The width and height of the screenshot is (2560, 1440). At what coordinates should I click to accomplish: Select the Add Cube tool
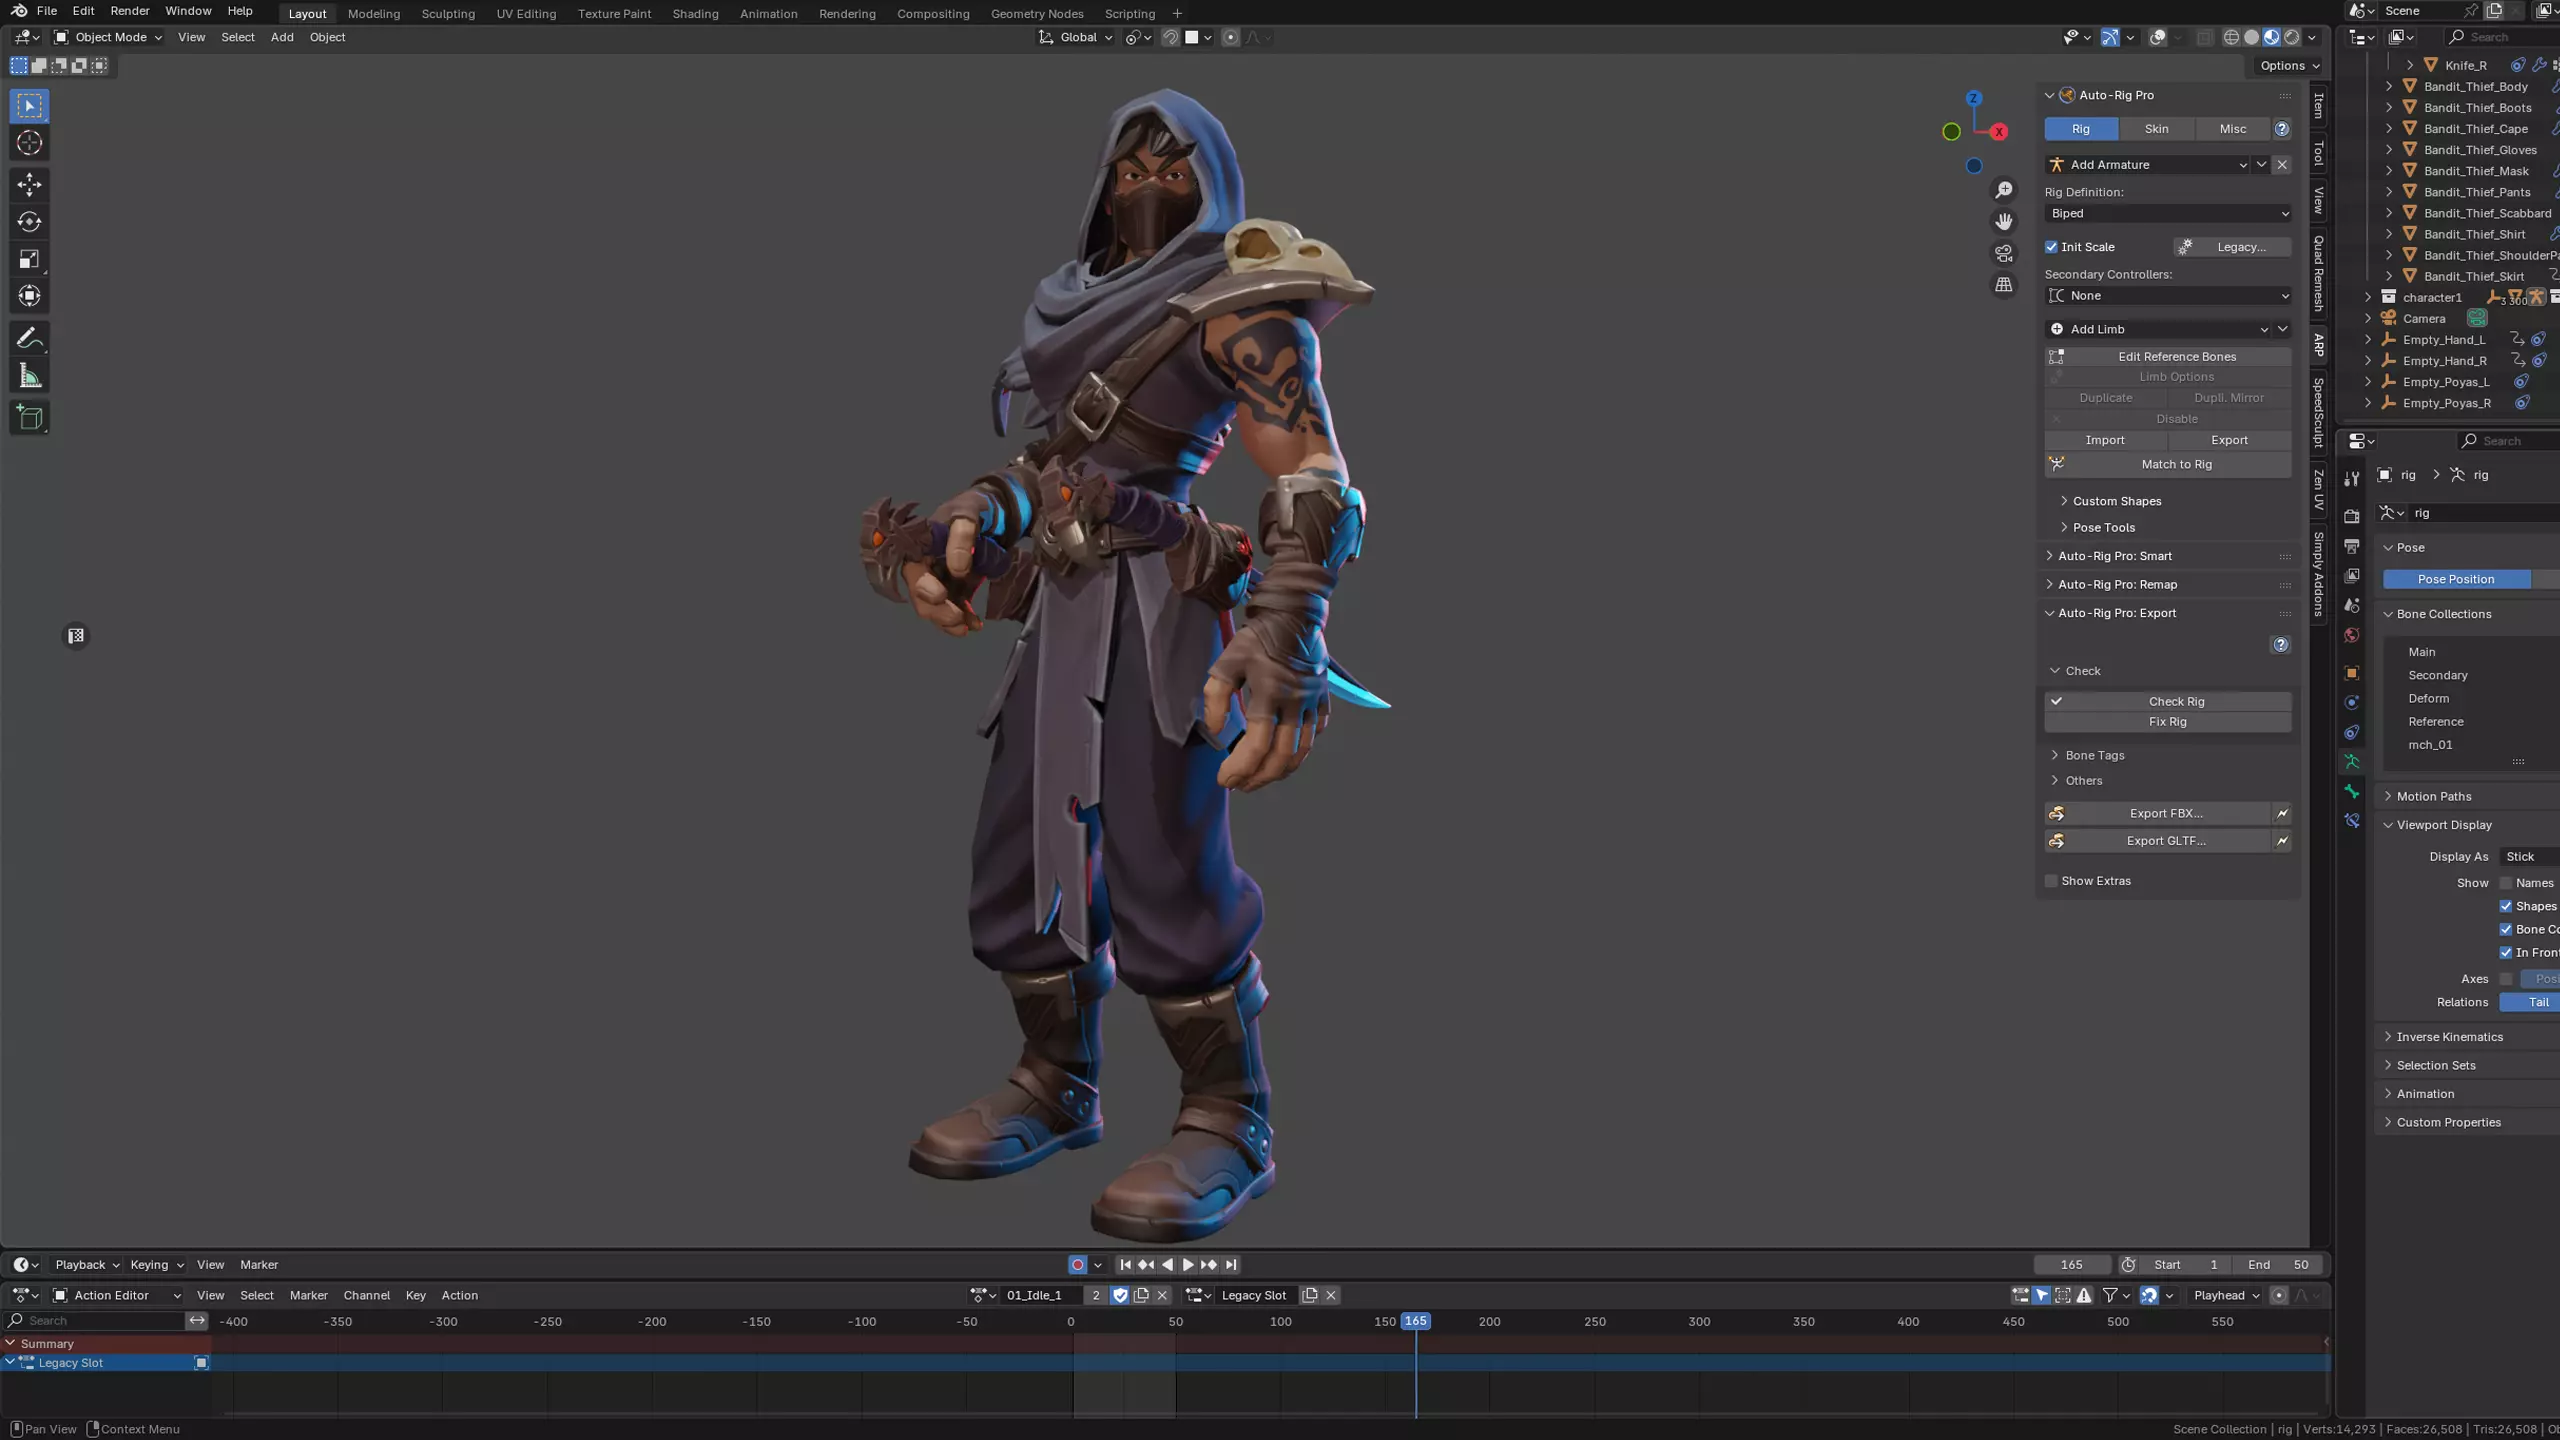point(29,418)
